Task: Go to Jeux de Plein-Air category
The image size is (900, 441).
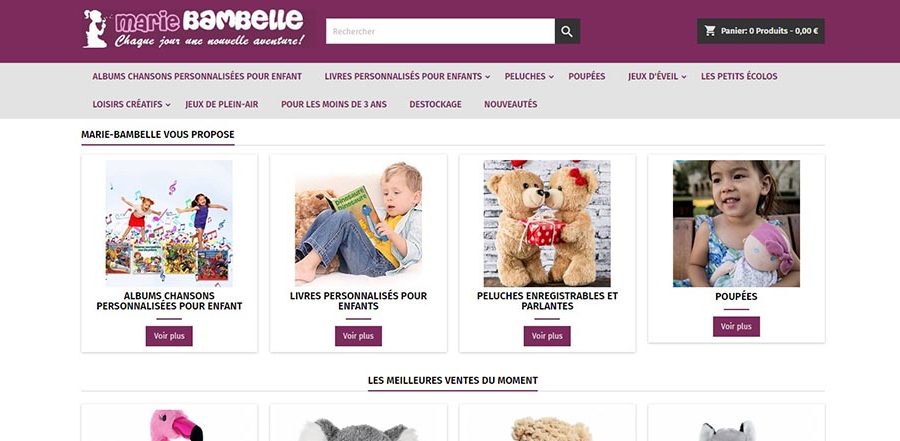Action: 222,105
